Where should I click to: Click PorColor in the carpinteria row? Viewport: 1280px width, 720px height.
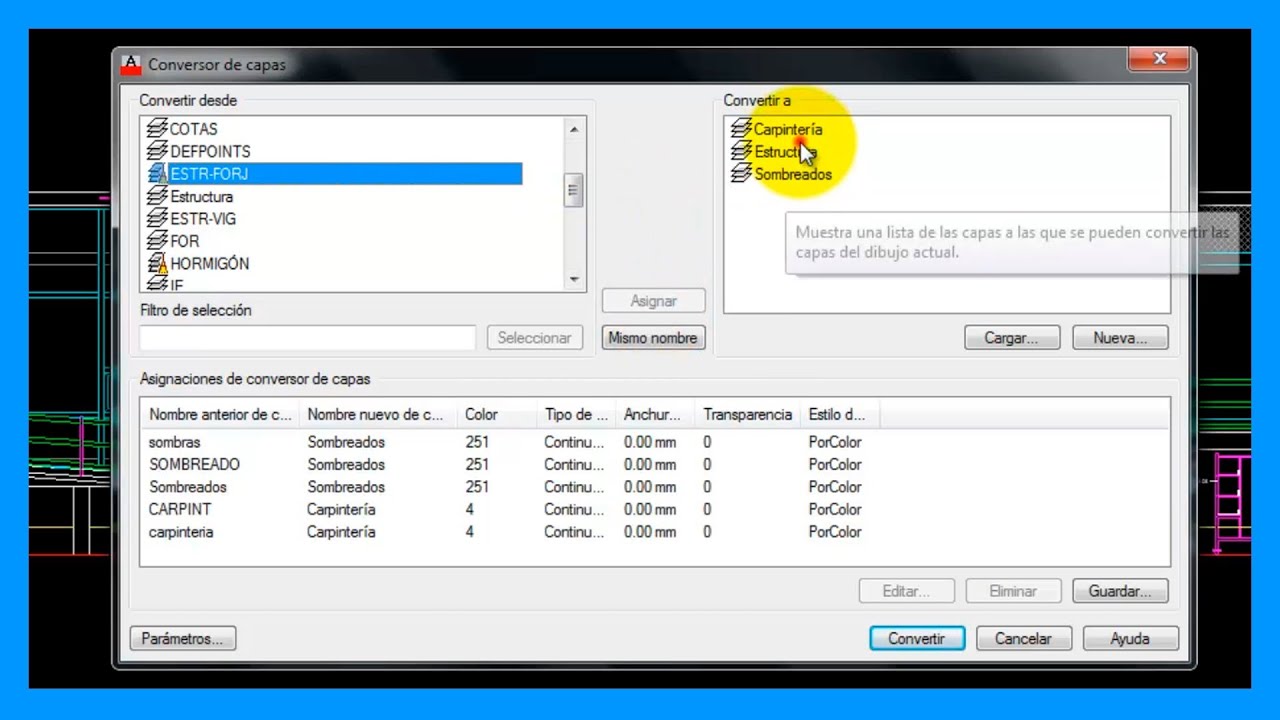835,532
